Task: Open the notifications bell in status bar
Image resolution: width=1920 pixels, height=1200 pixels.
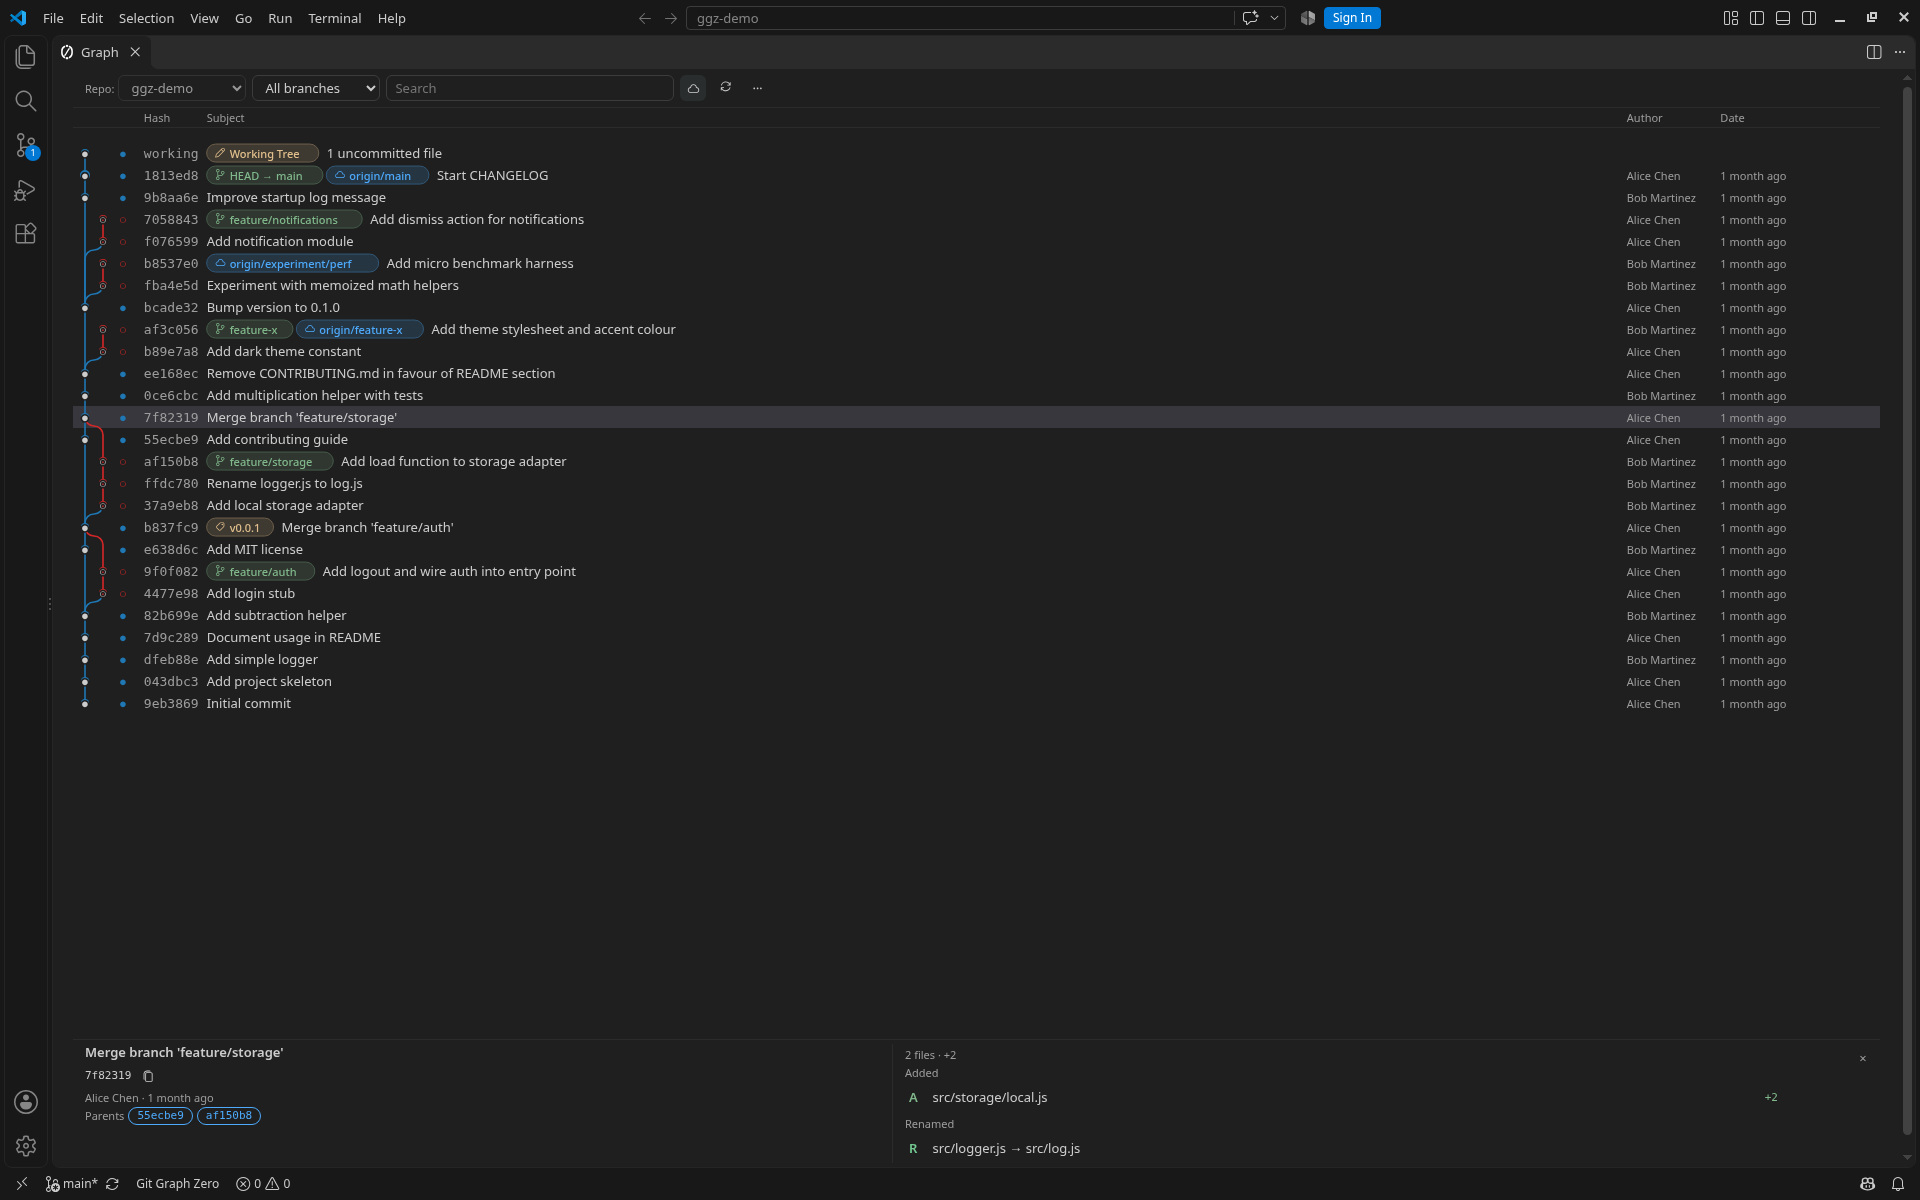Action: coord(1898,1184)
